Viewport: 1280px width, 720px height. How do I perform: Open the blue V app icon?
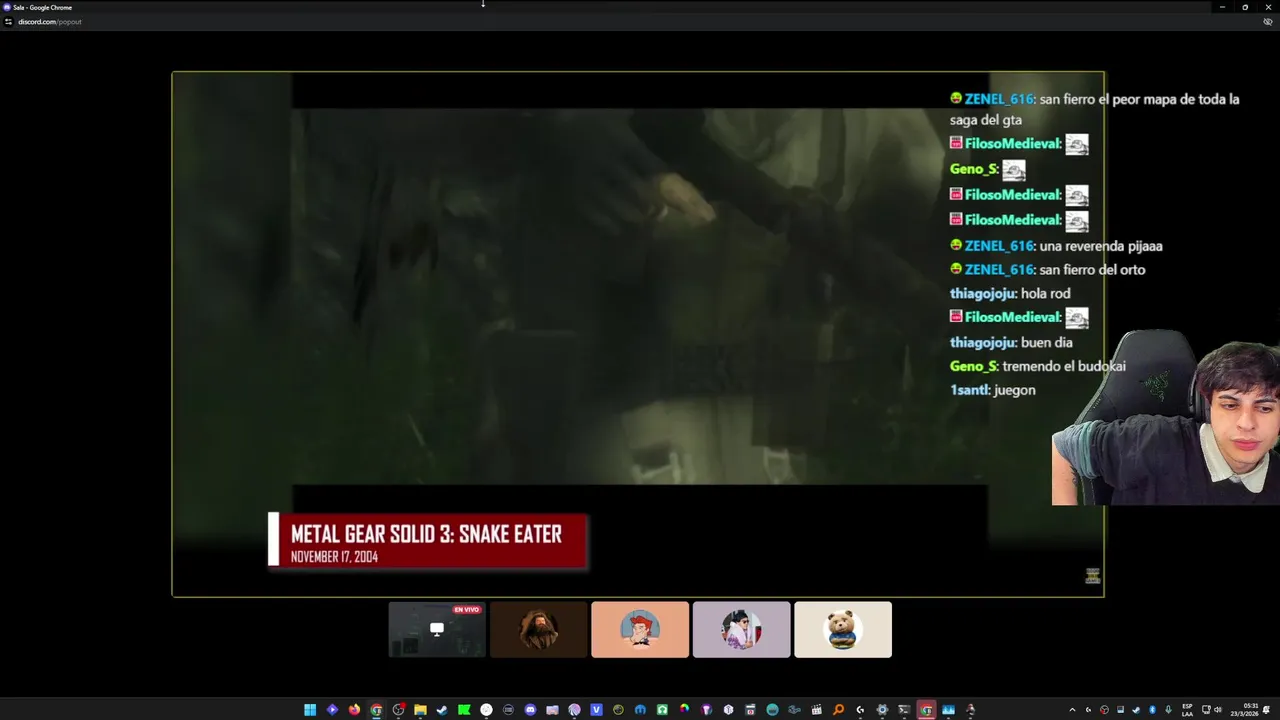click(596, 710)
